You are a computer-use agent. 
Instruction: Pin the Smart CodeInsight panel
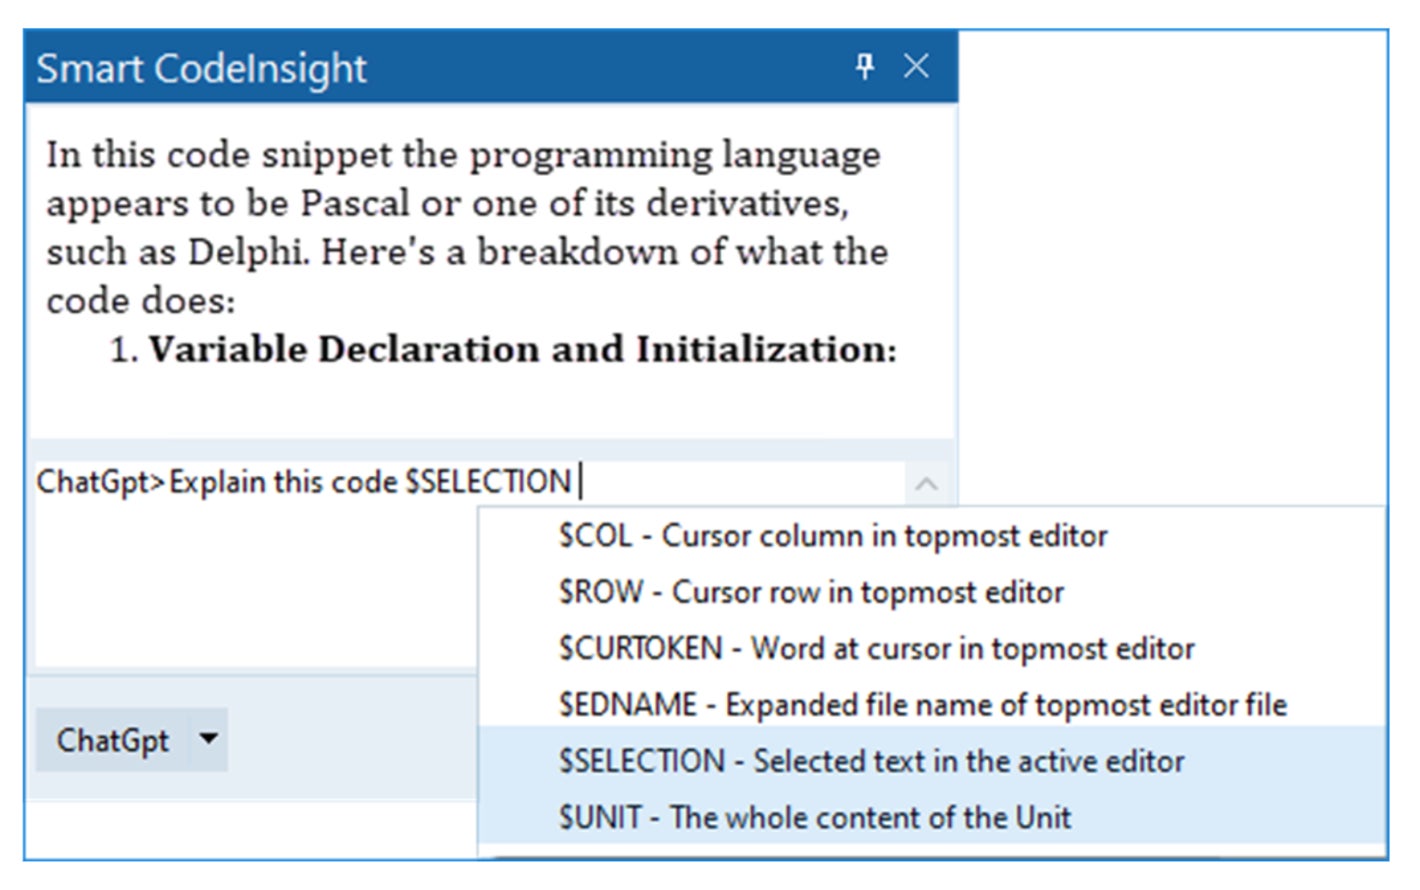865,67
